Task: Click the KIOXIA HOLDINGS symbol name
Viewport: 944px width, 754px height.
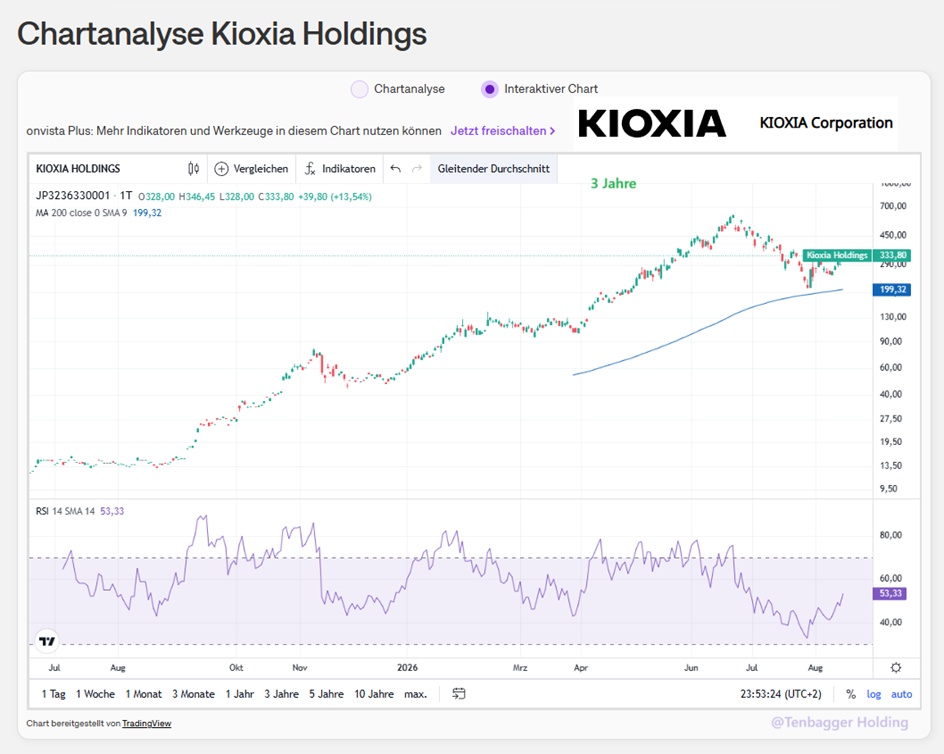Action: (x=78, y=169)
